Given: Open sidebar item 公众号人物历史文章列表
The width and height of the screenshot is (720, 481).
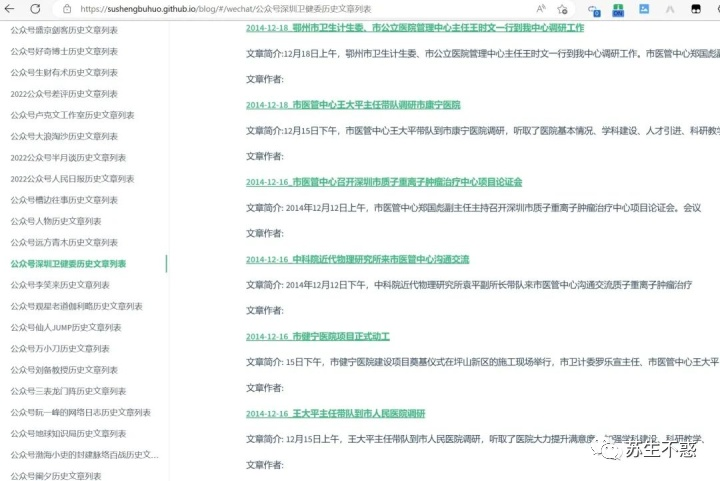Looking at the screenshot, I should coord(56,221).
